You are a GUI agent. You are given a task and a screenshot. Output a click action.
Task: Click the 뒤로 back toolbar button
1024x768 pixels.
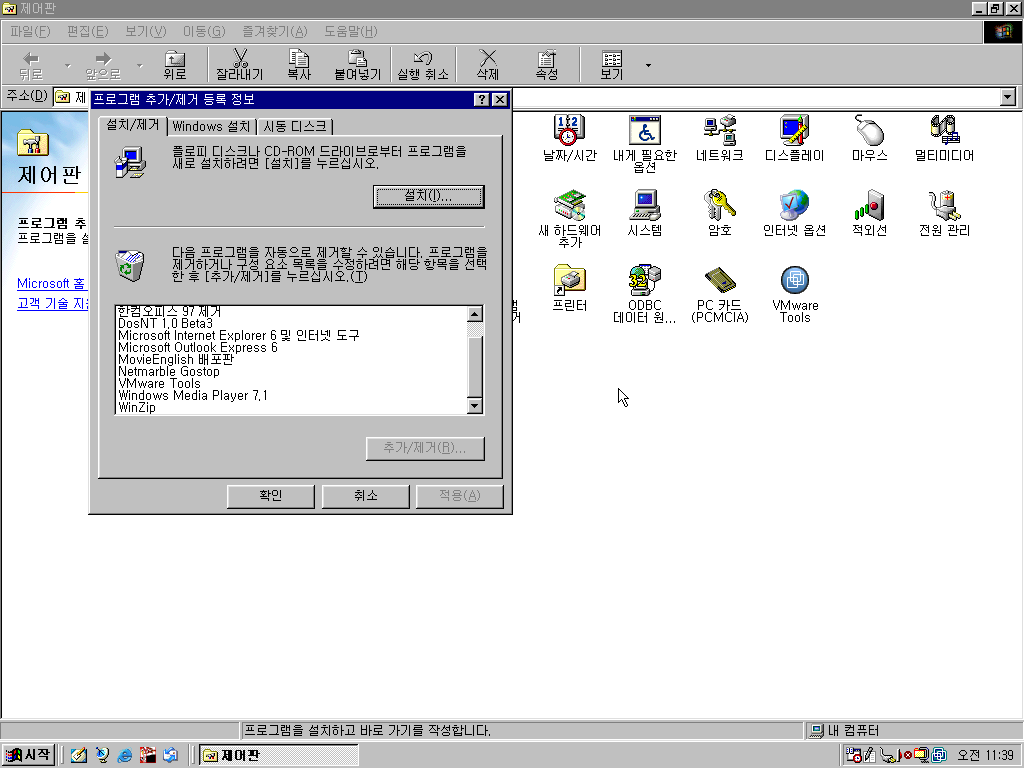click(31, 65)
